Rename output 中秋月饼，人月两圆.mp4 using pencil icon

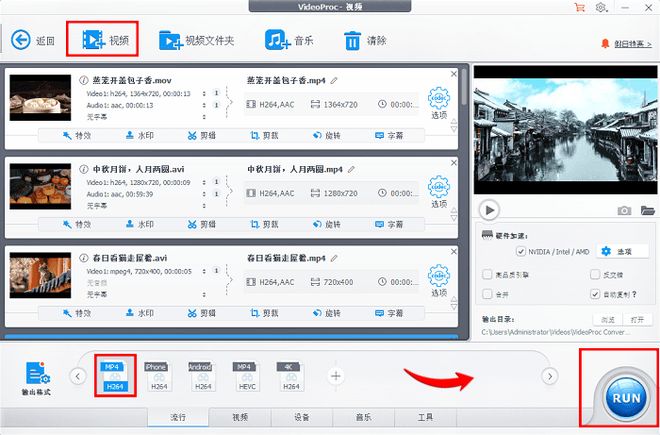coord(353,168)
